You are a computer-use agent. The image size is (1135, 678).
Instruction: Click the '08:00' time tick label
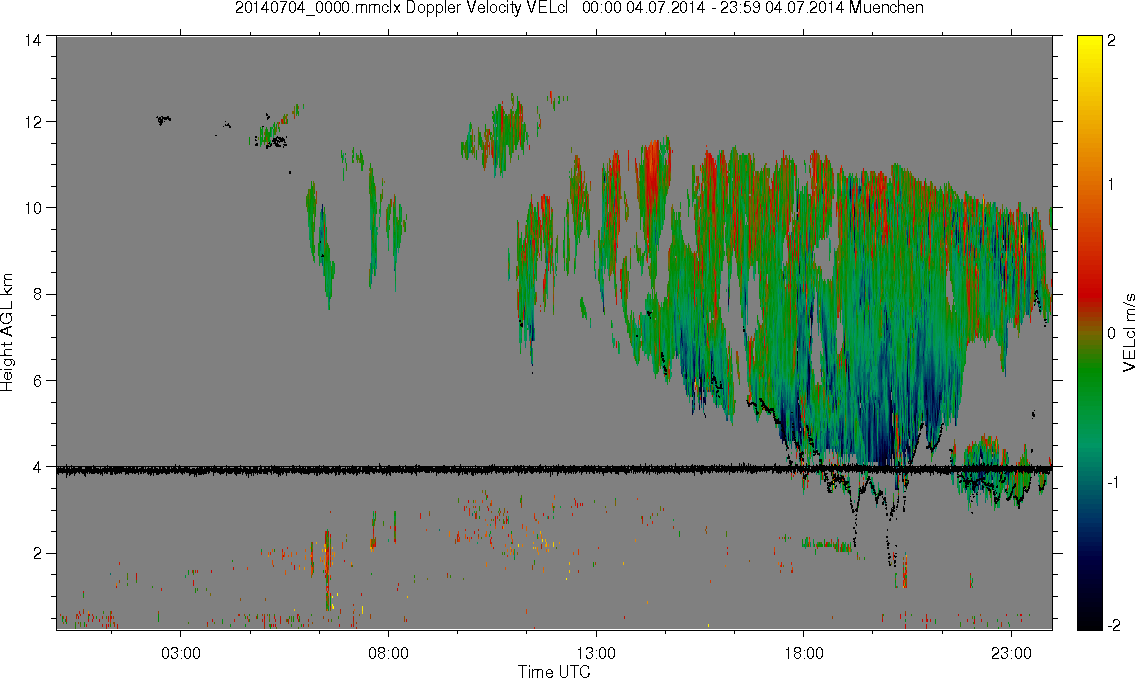tap(388, 653)
